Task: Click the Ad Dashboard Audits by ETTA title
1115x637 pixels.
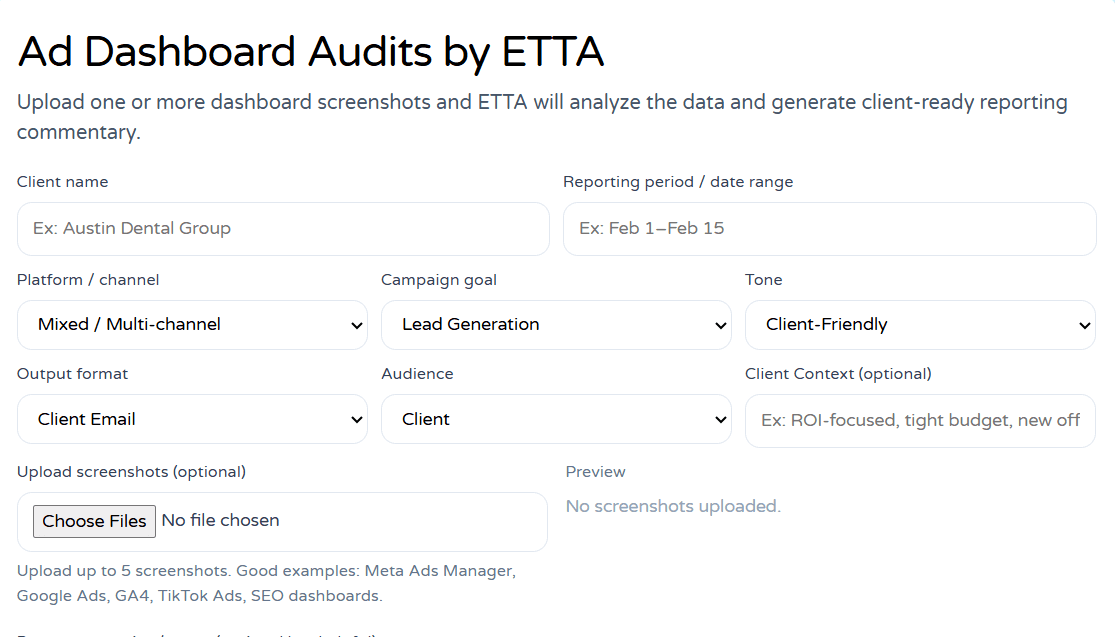Action: click(x=310, y=52)
